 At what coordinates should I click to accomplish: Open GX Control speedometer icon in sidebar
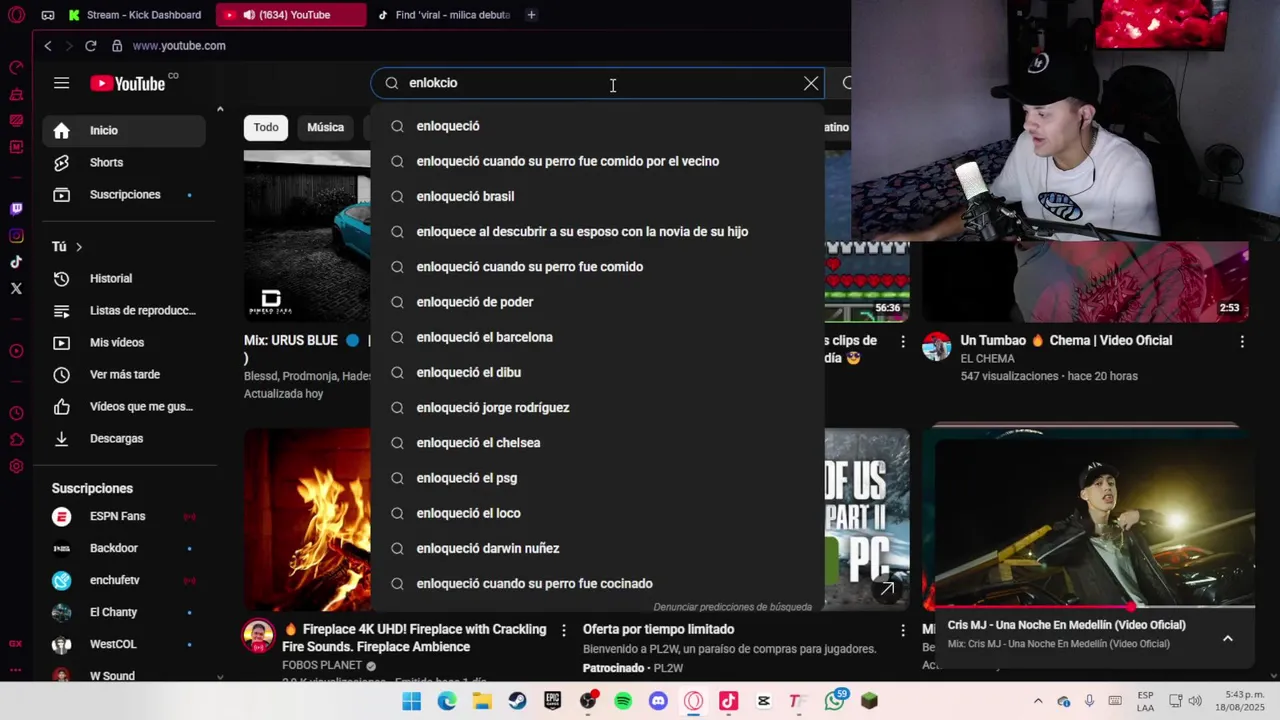tap(16, 67)
